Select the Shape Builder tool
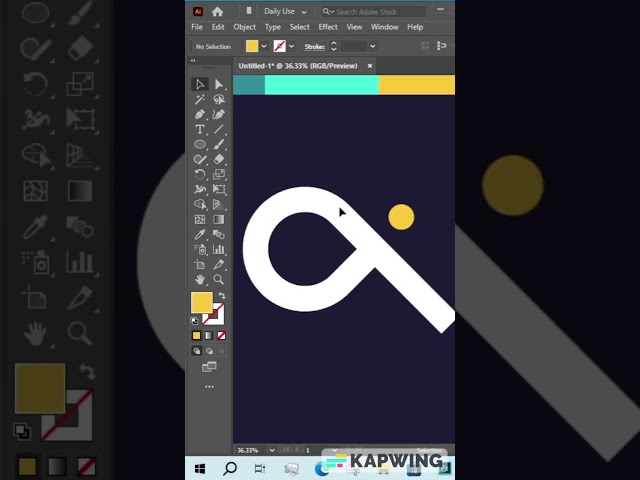The width and height of the screenshot is (640, 480). pos(200,204)
